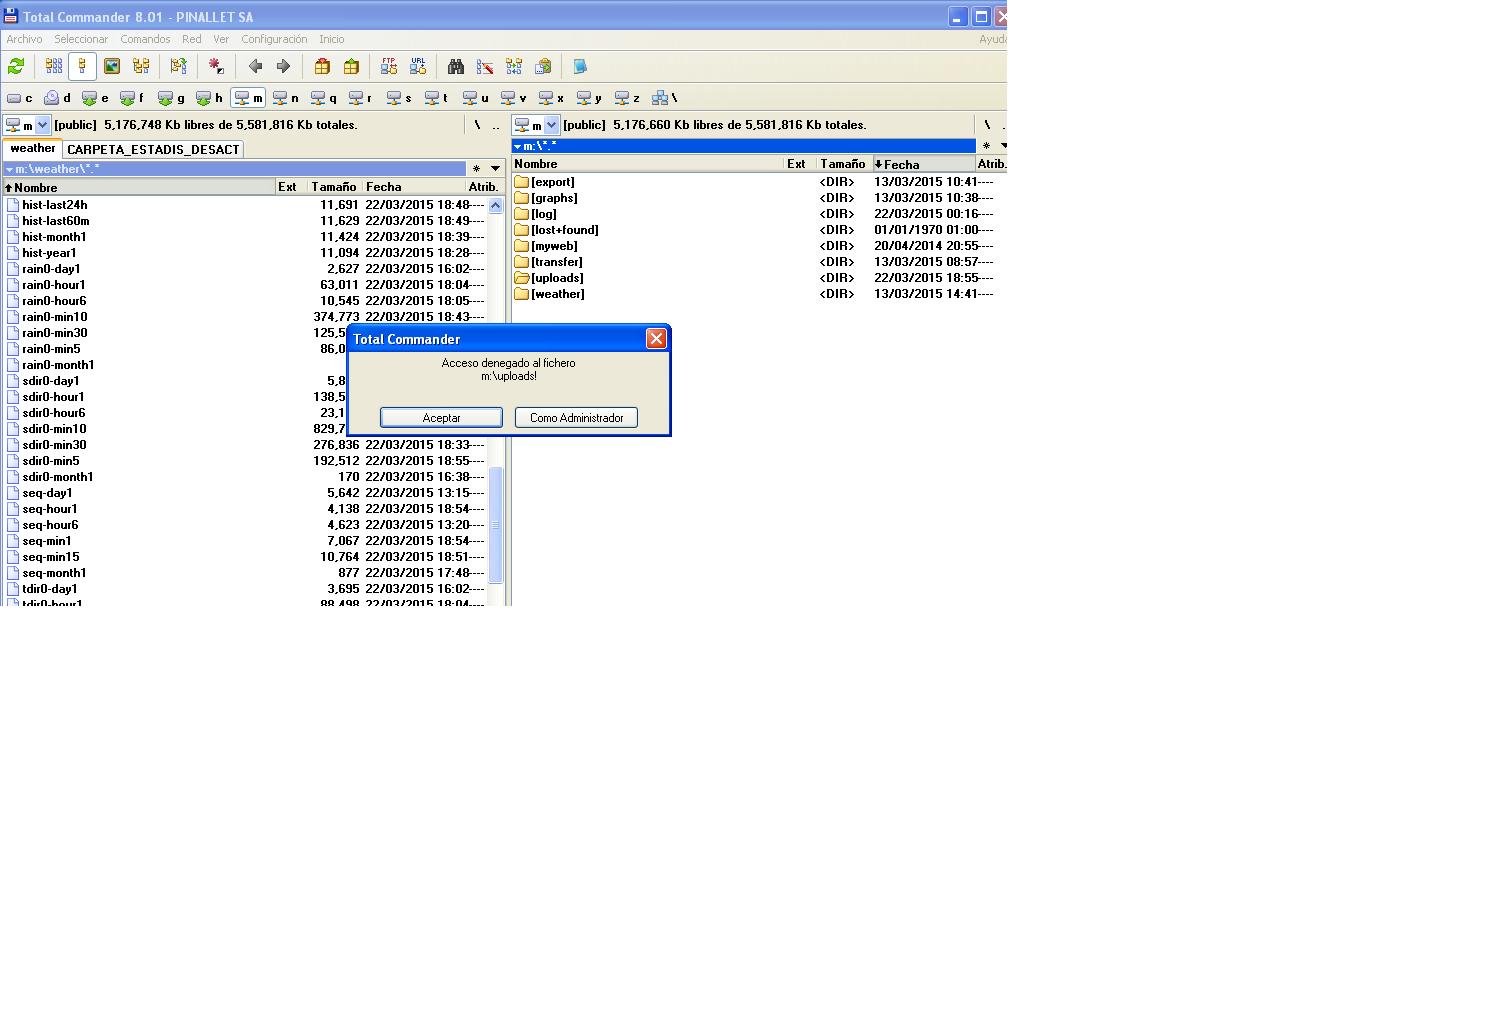Select network drive s button
This screenshot has height=1025, width=1502.
point(400,98)
